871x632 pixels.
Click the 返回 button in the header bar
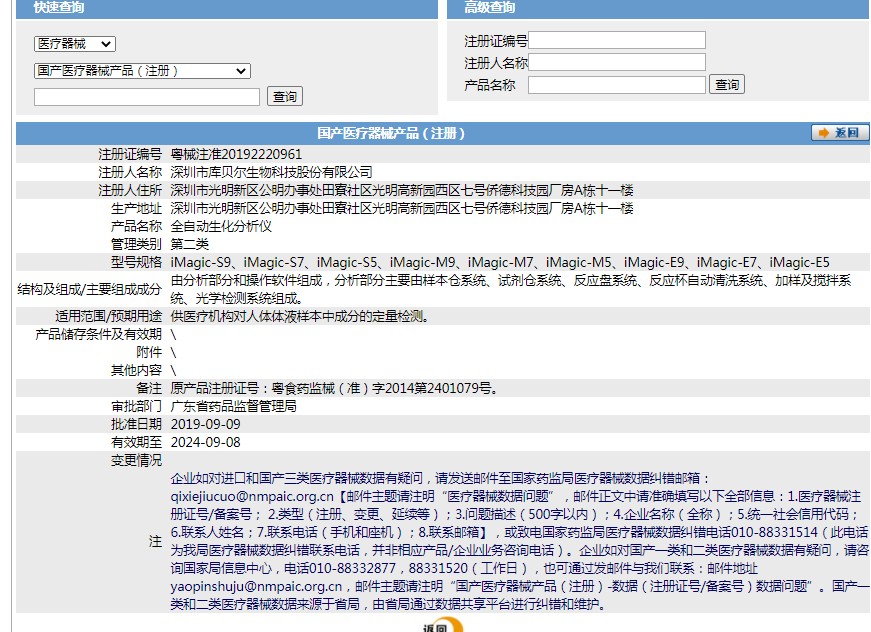coord(840,133)
